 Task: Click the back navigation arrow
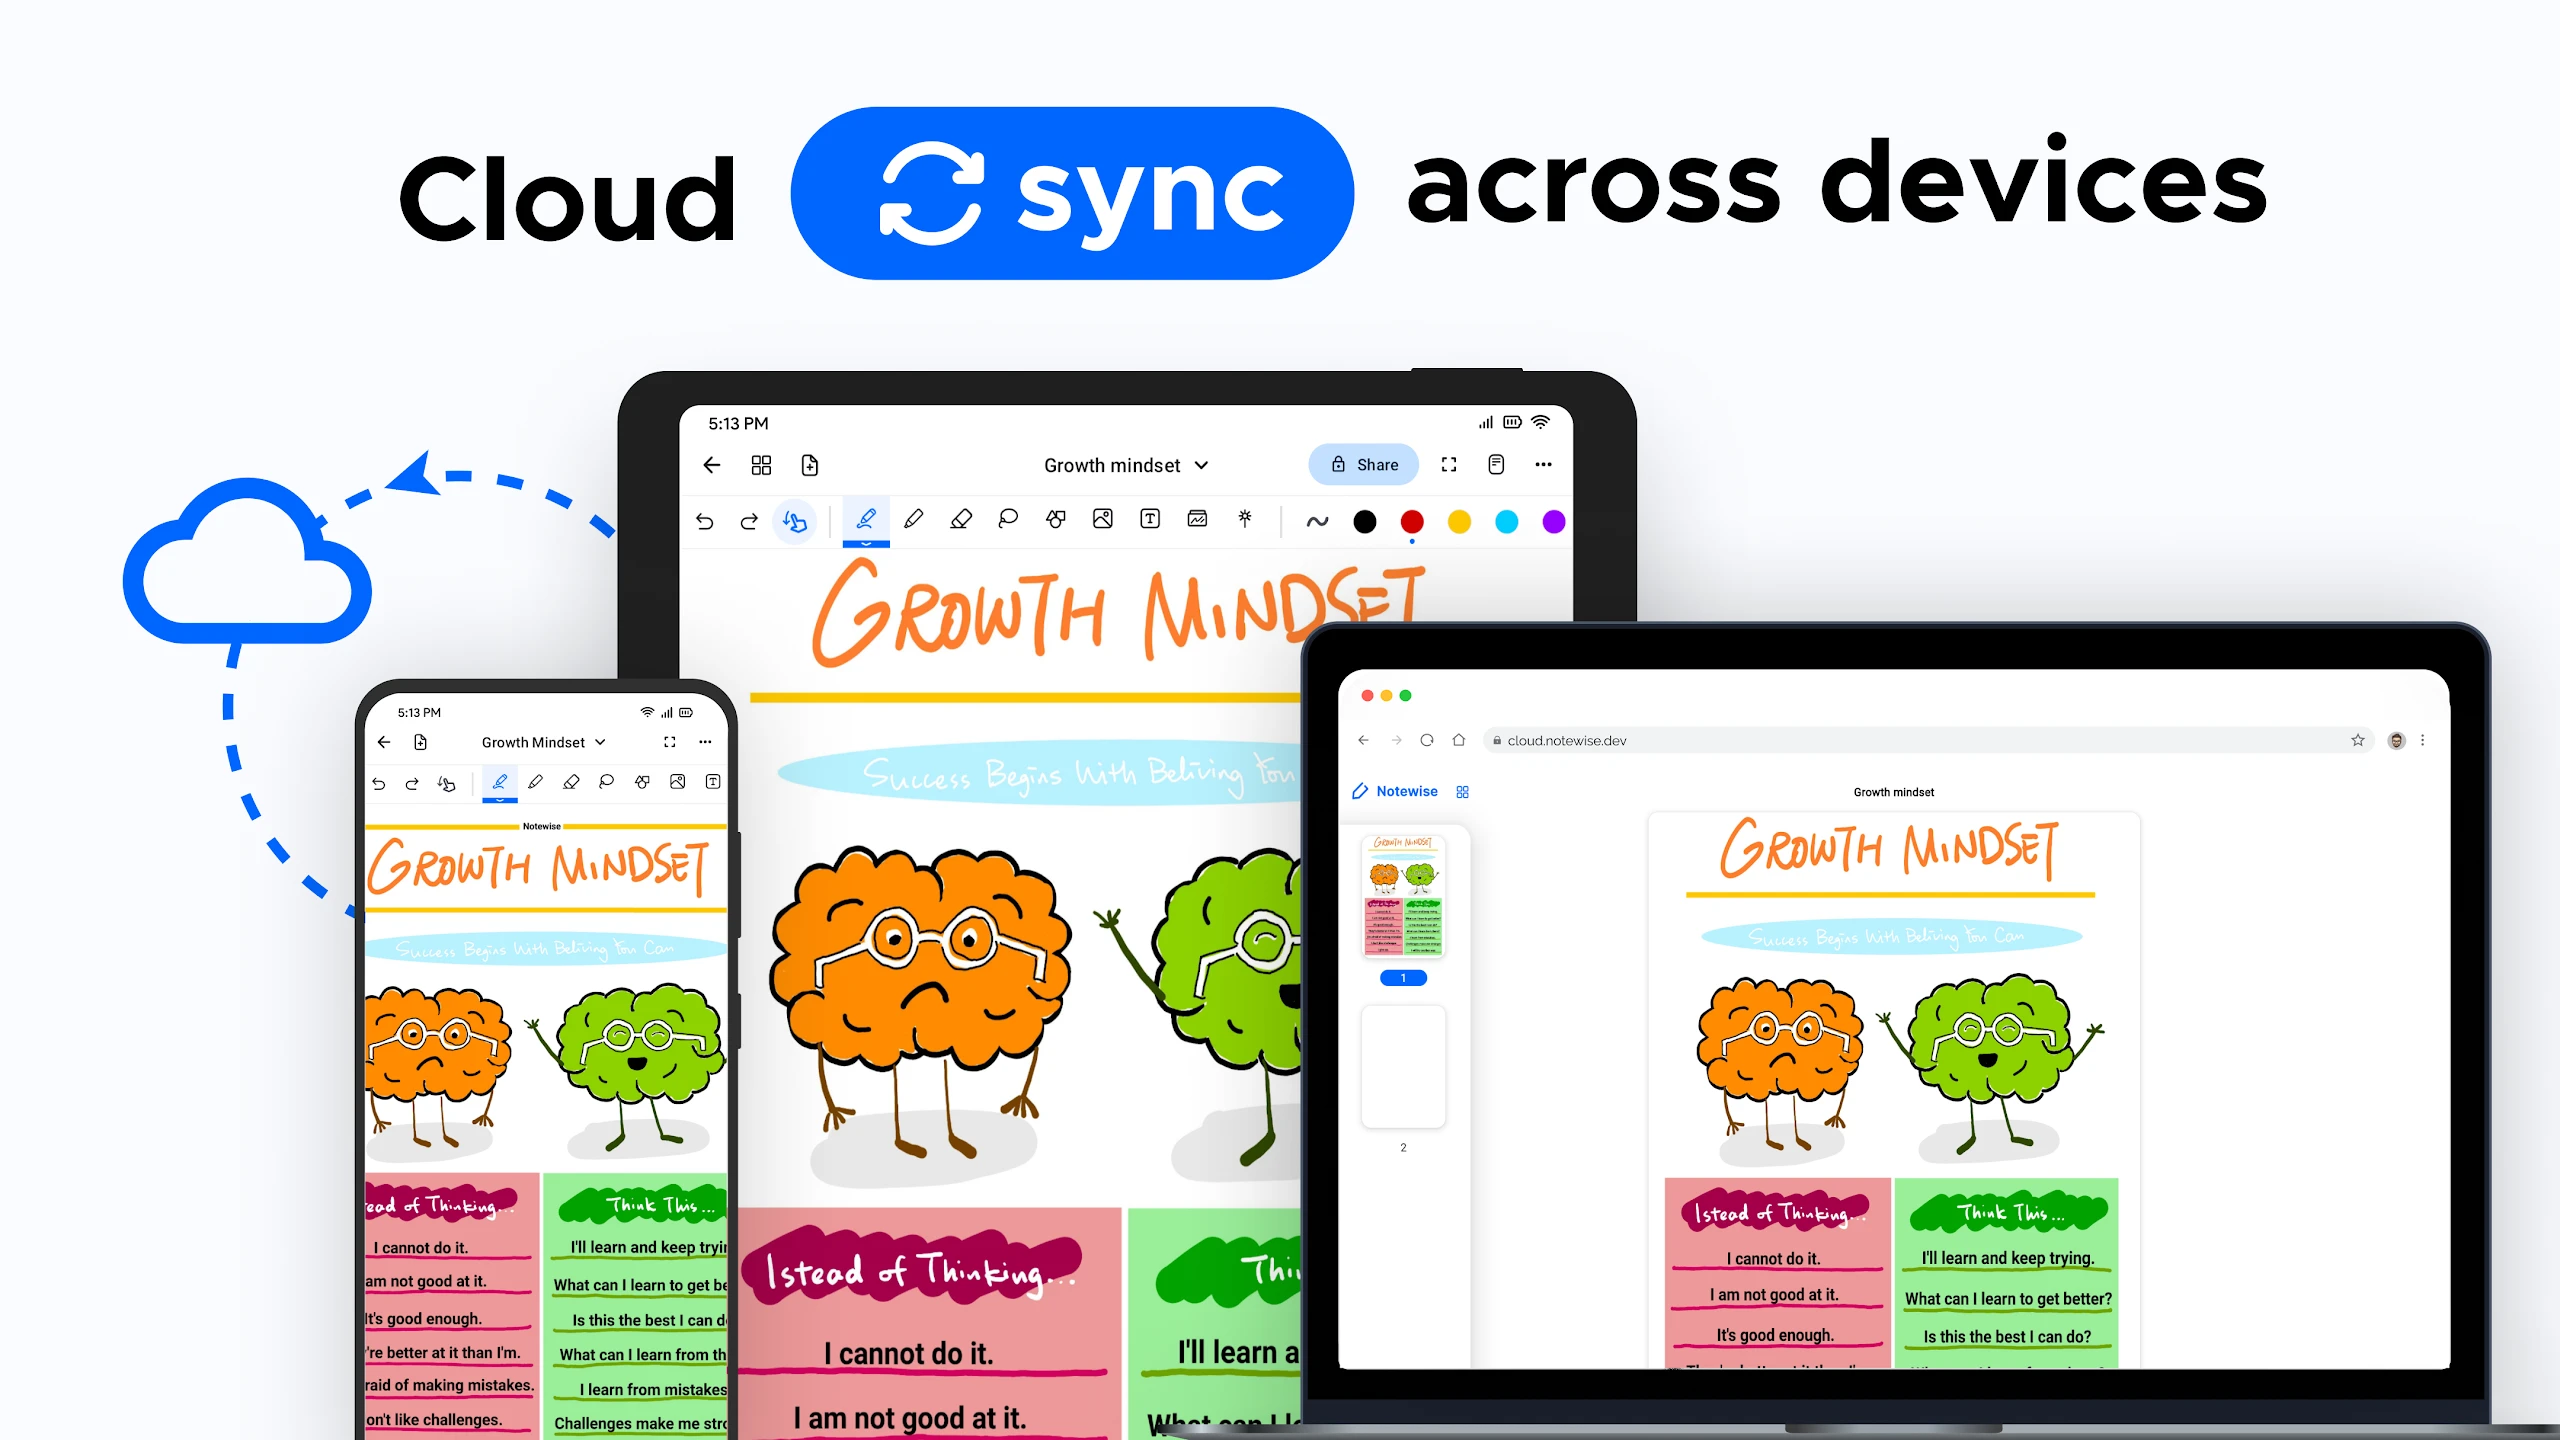tap(712, 464)
